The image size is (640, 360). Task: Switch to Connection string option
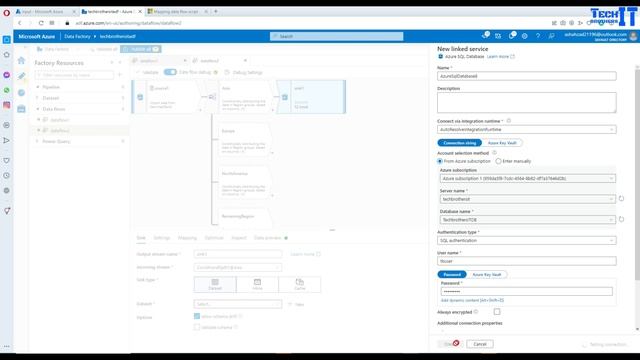460,143
